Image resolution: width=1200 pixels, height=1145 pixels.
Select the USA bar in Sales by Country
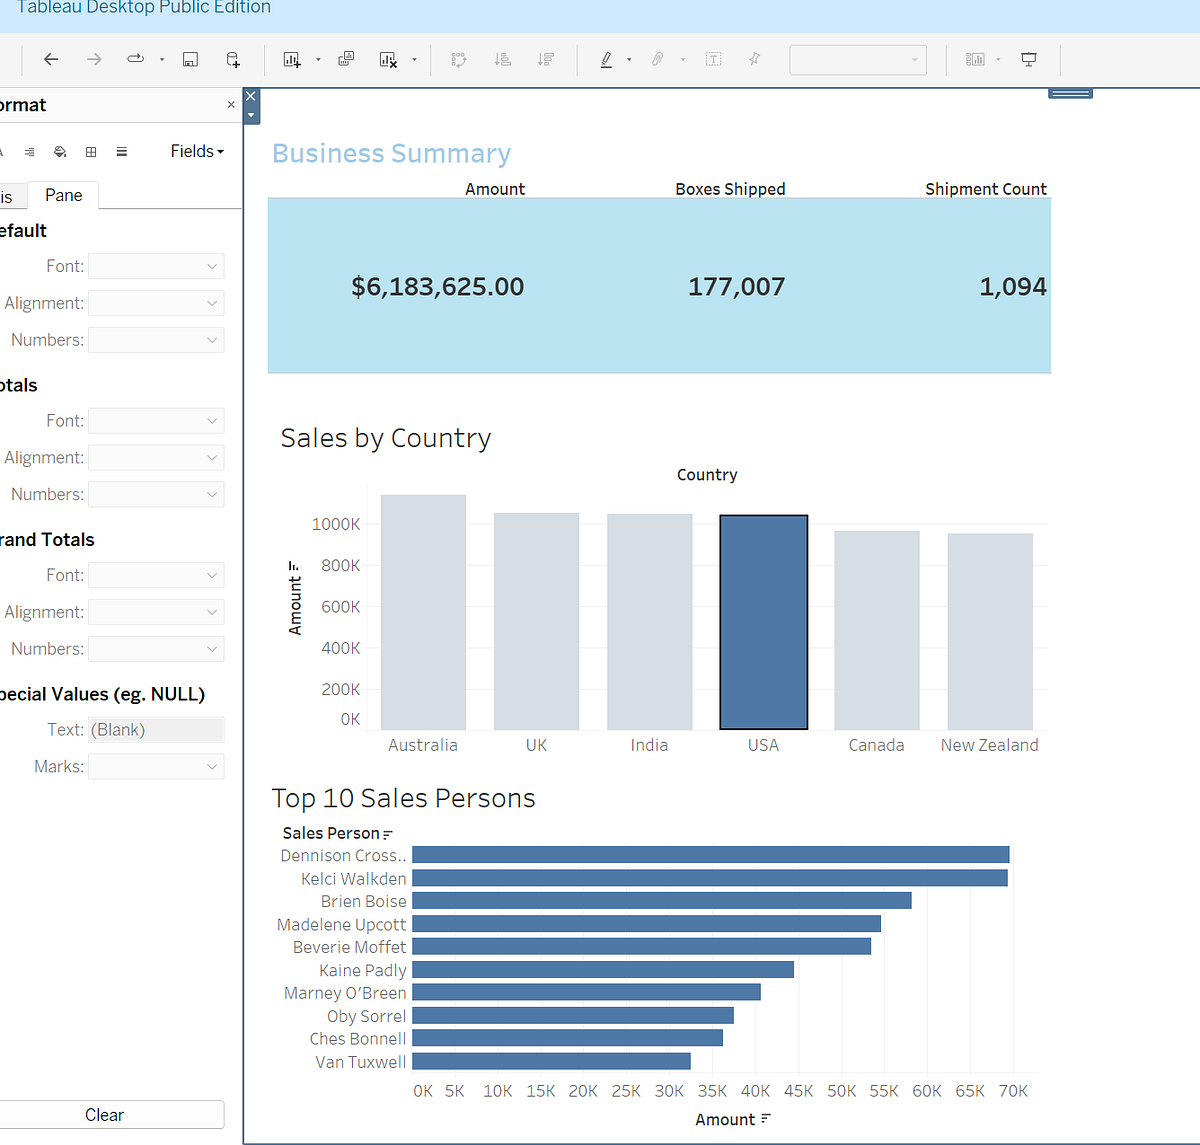tap(764, 622)
